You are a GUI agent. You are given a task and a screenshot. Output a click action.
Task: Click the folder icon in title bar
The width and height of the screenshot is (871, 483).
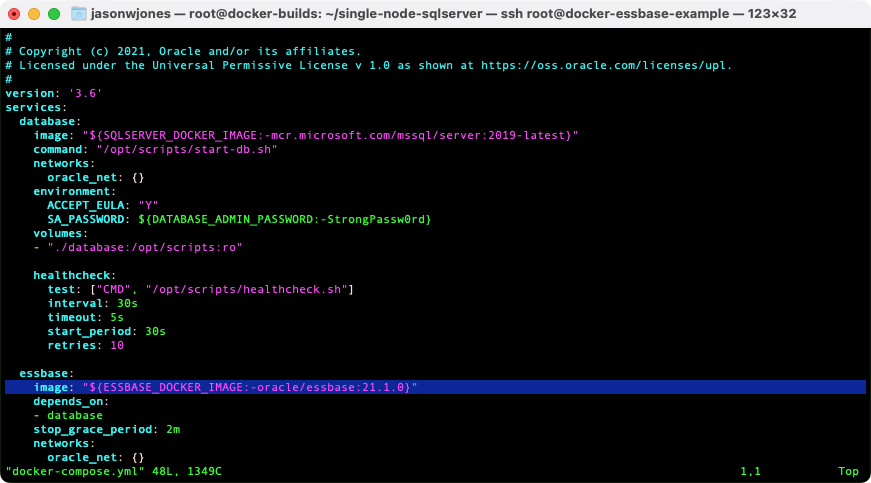coord(79,14)
